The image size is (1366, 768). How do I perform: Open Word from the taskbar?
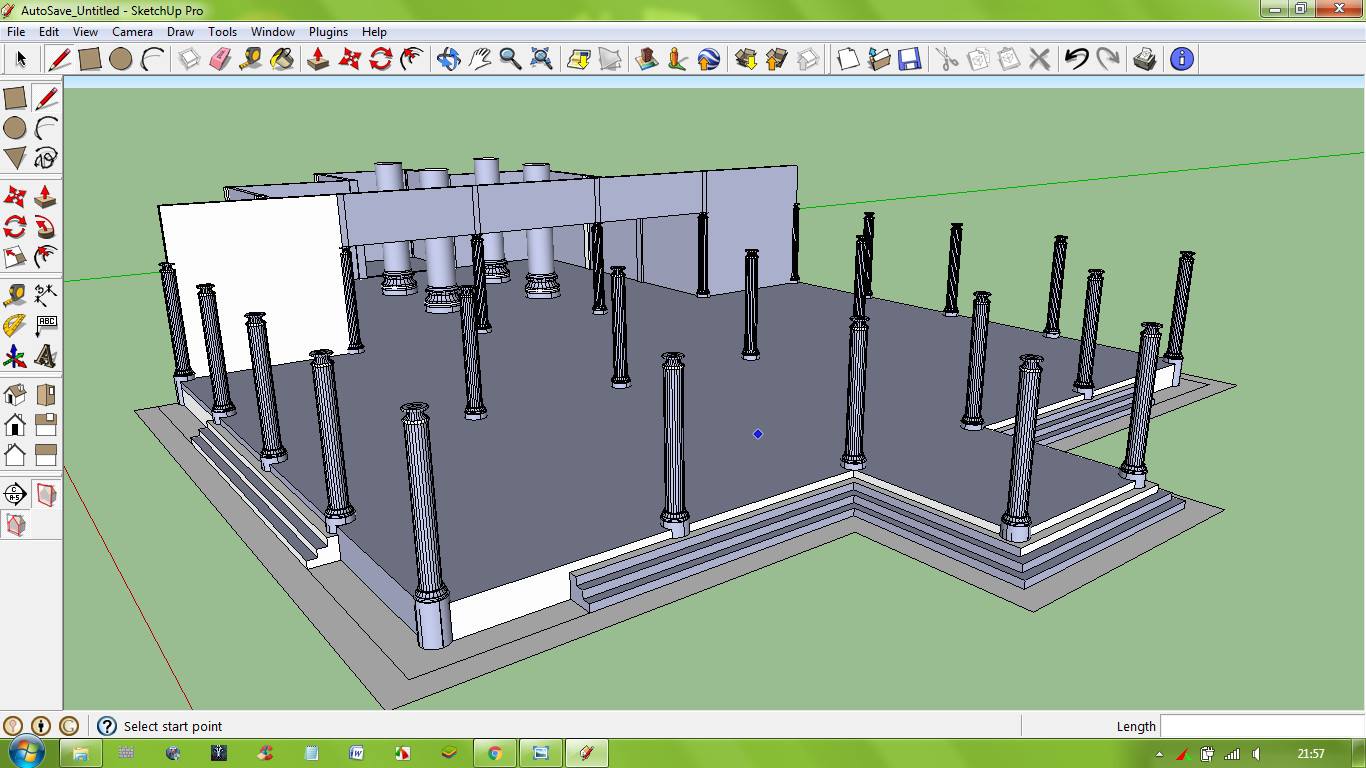pos(357,753)
